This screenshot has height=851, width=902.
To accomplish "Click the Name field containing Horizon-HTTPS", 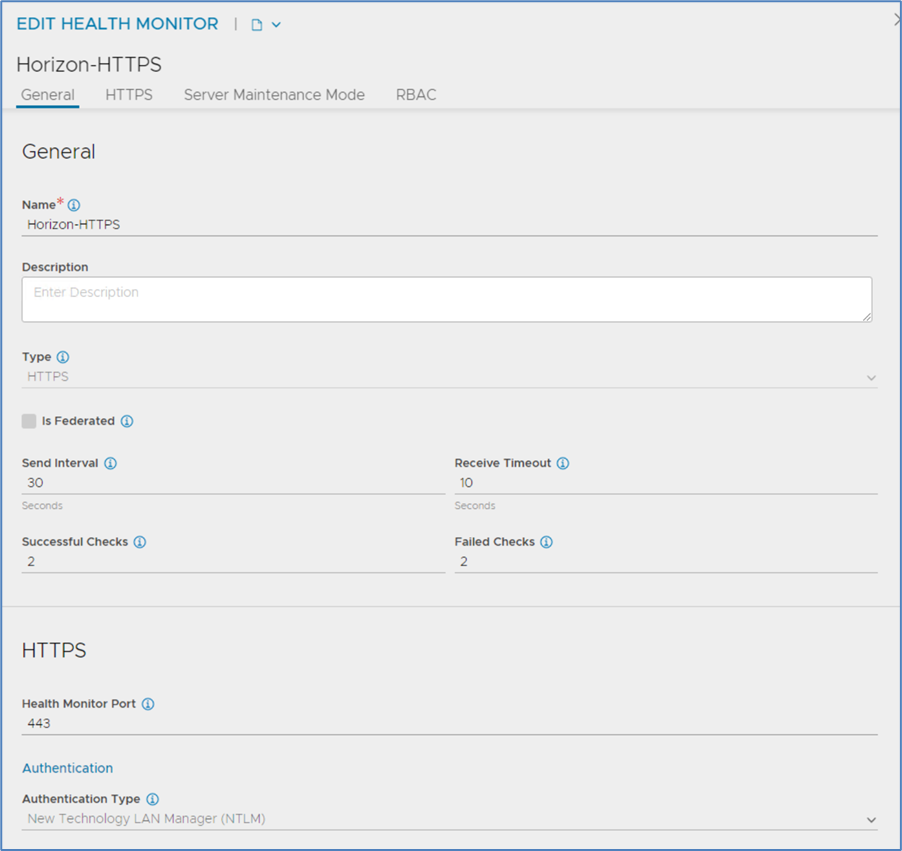I will coord(449,225).
